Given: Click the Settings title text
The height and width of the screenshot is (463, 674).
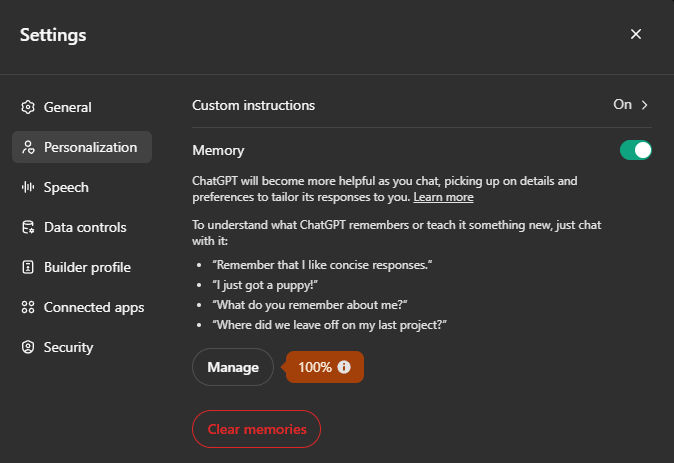Looking at the screenshot, I should pyautogui.click(x=53, y=35).
